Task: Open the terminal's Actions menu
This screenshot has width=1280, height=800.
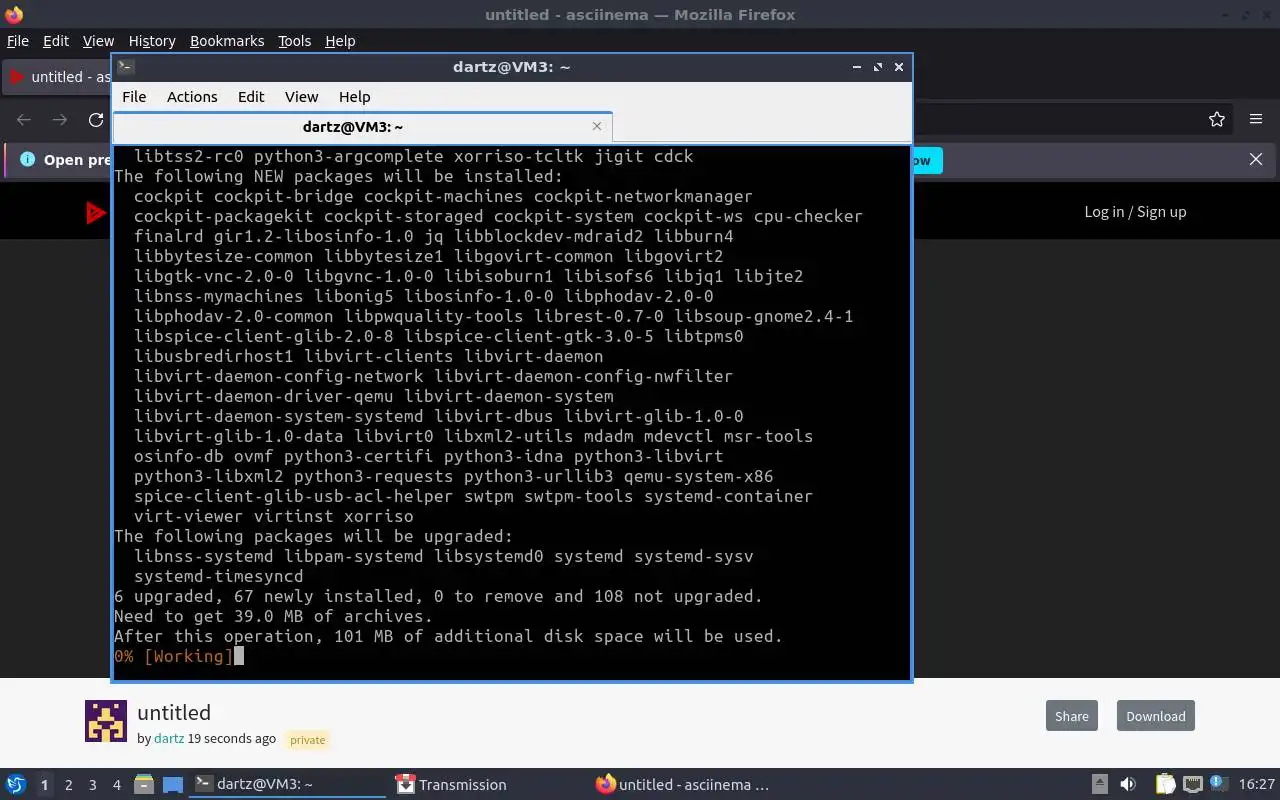Action: pyautogui.click(x=192, y=97)
